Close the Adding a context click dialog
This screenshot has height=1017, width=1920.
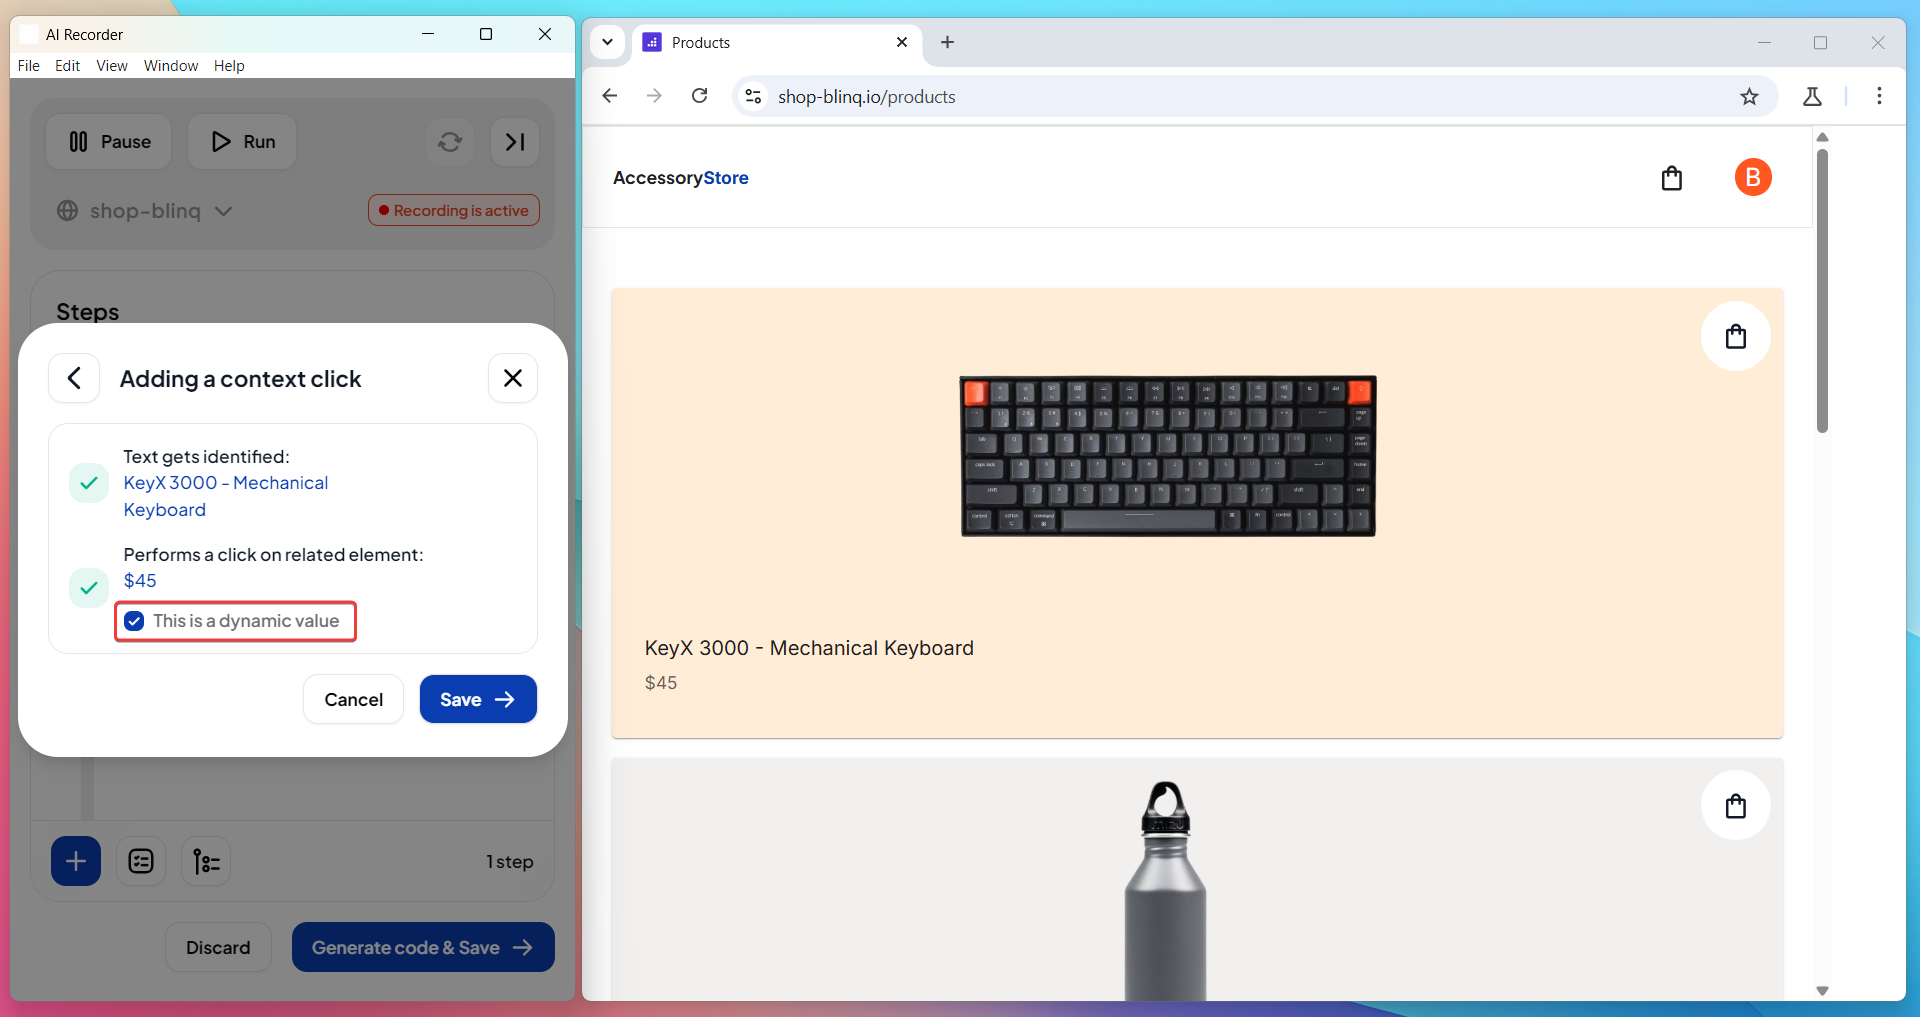(513, 378)
